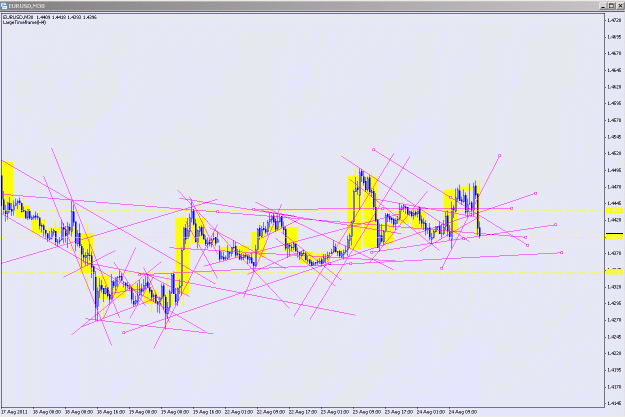Click the 1.4145 price scale label

[614, 403]
